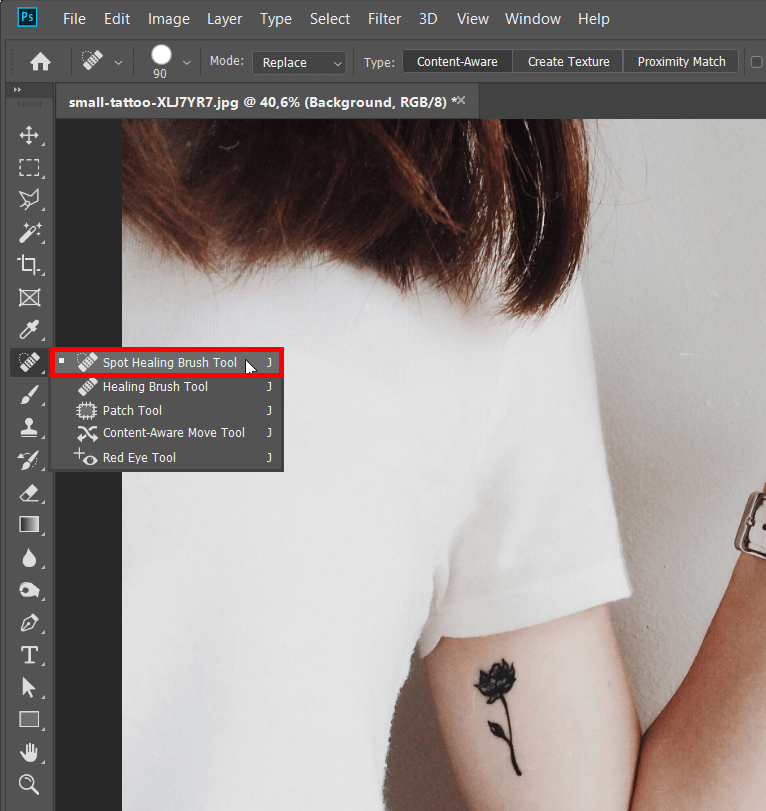Select the Rectangular Marquee tool

29,168
